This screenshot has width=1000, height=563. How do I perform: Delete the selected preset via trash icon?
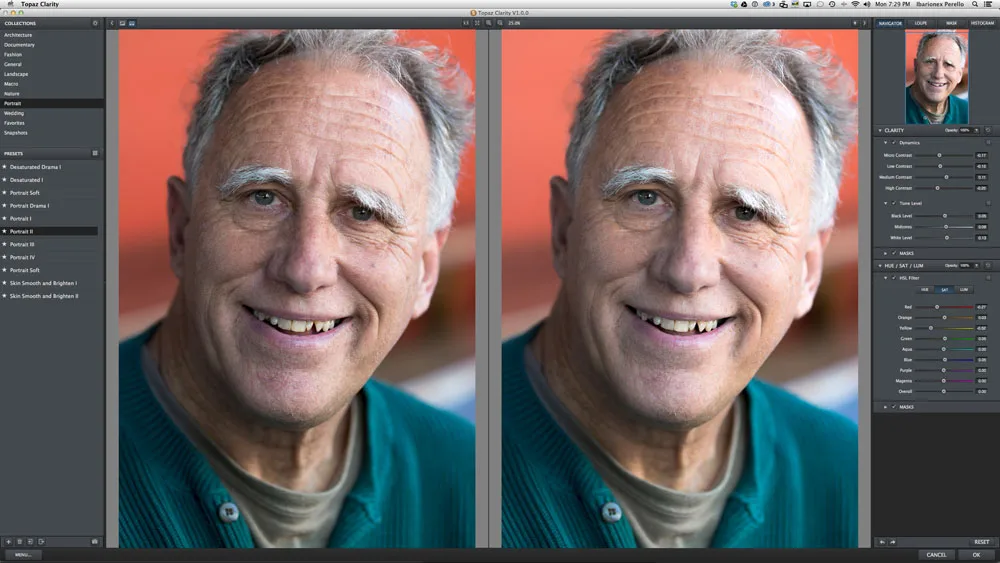[x=19, y=541]
